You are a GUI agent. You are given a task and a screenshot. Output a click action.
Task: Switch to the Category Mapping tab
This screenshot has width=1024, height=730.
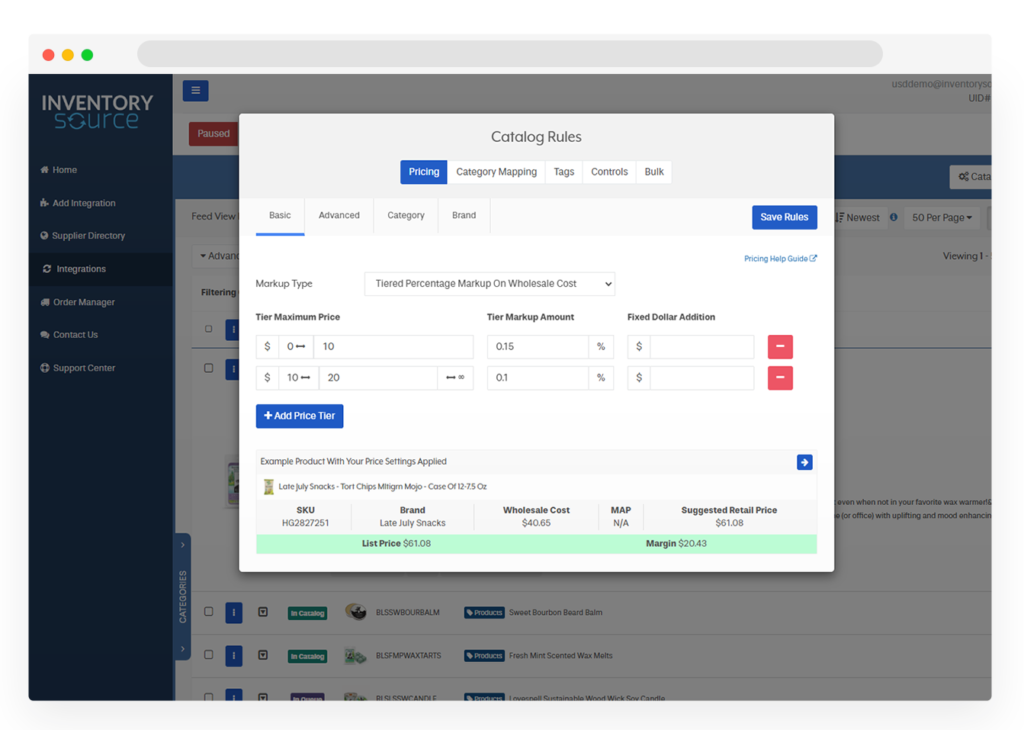(x=496, y=171)
